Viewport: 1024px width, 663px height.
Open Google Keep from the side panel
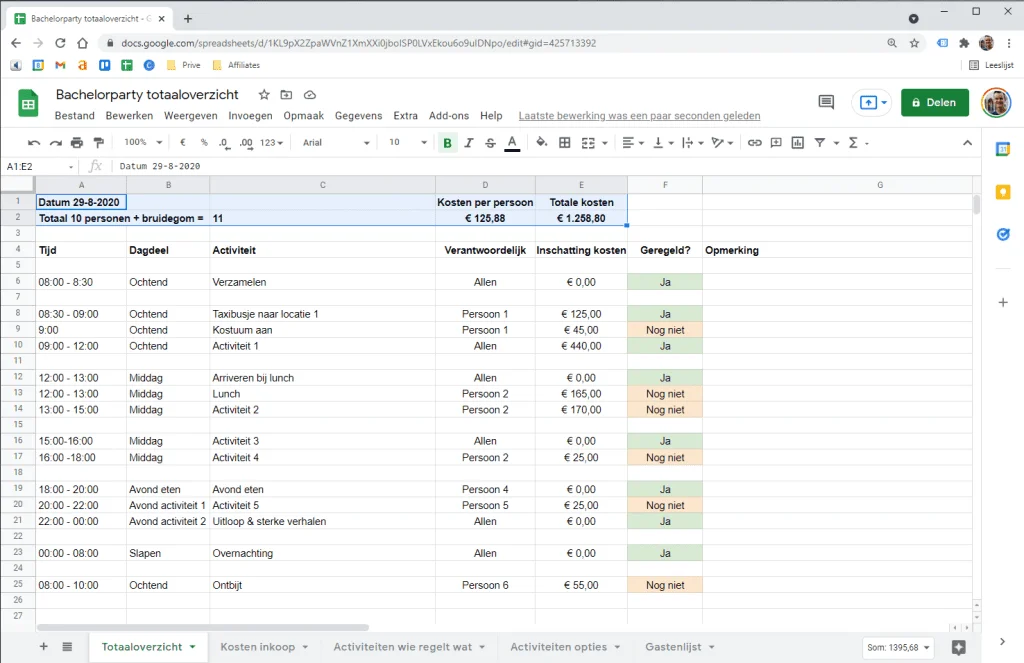1003,191
